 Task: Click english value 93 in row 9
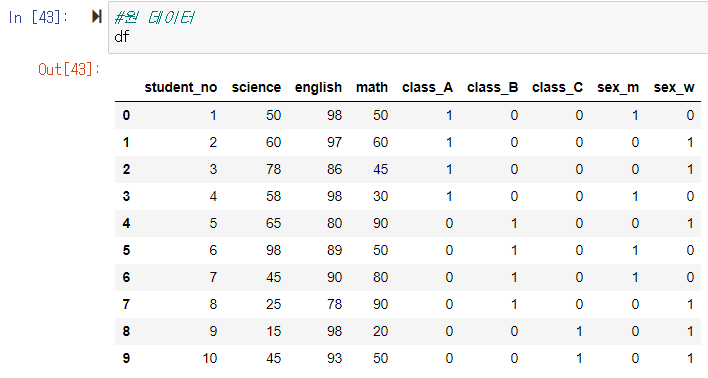pyautogui.click(x=335, y=359)
